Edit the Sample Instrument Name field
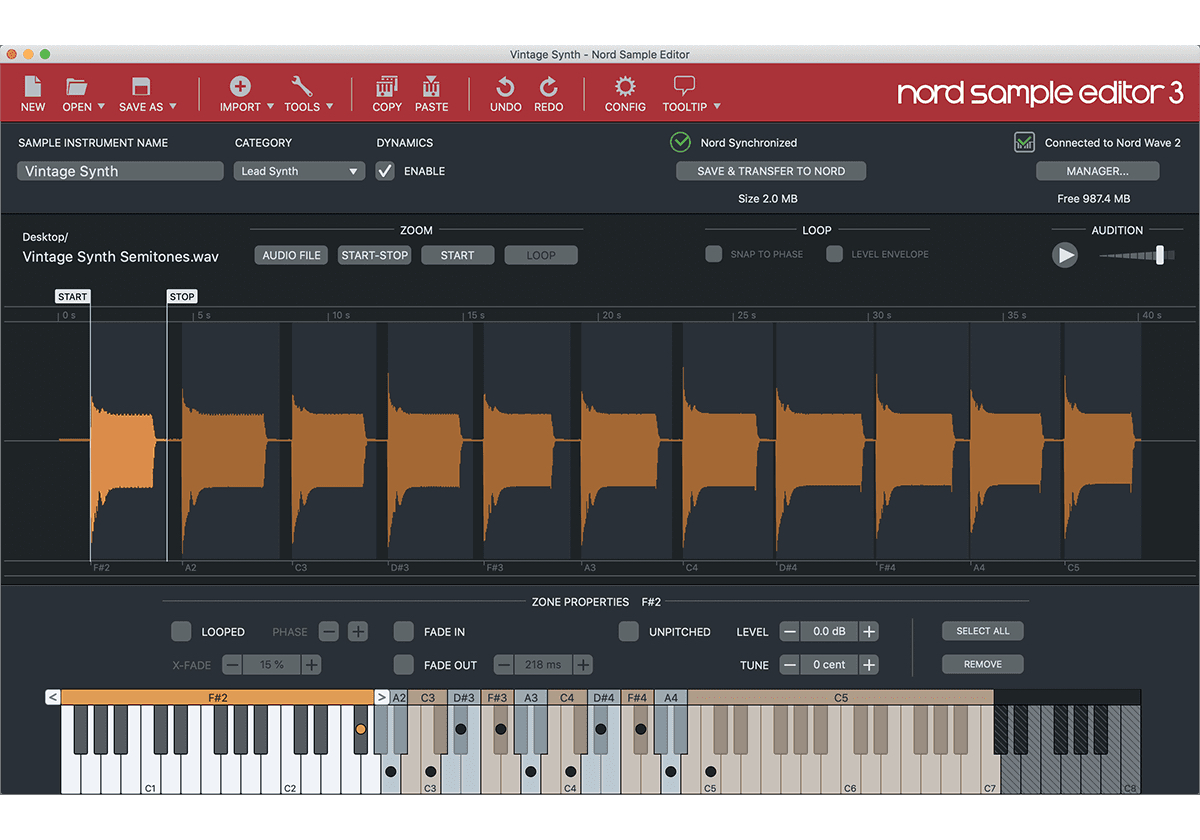 (120, 171)
